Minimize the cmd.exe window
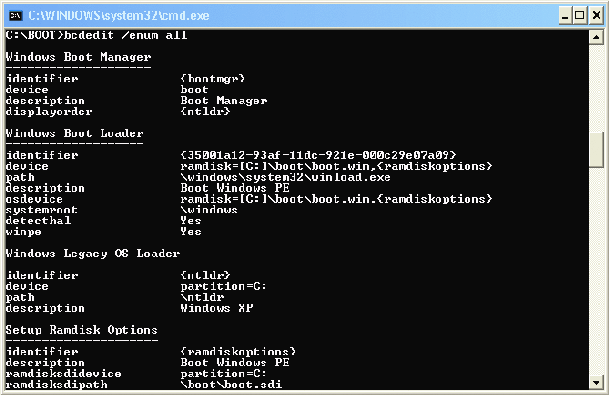This screenshot has width=609, height=395. click(565, 16)
